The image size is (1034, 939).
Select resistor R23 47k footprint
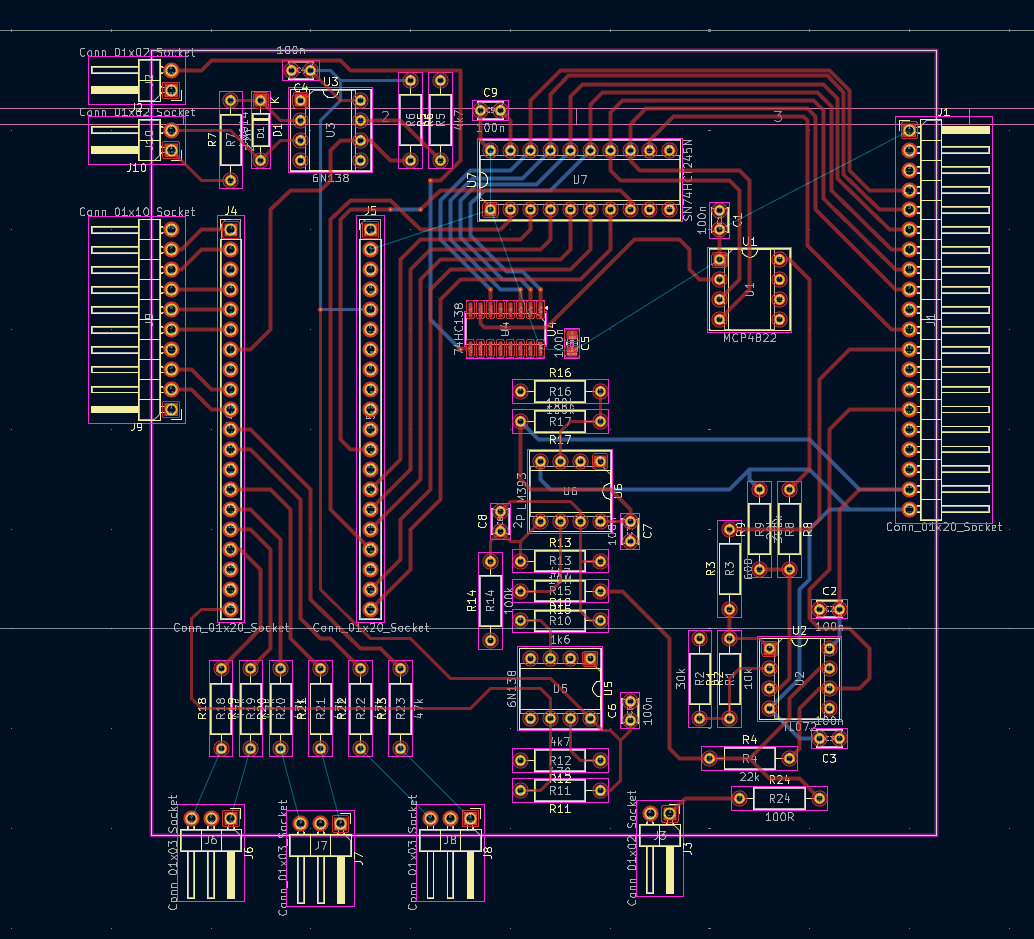click(x=400, y=708)
